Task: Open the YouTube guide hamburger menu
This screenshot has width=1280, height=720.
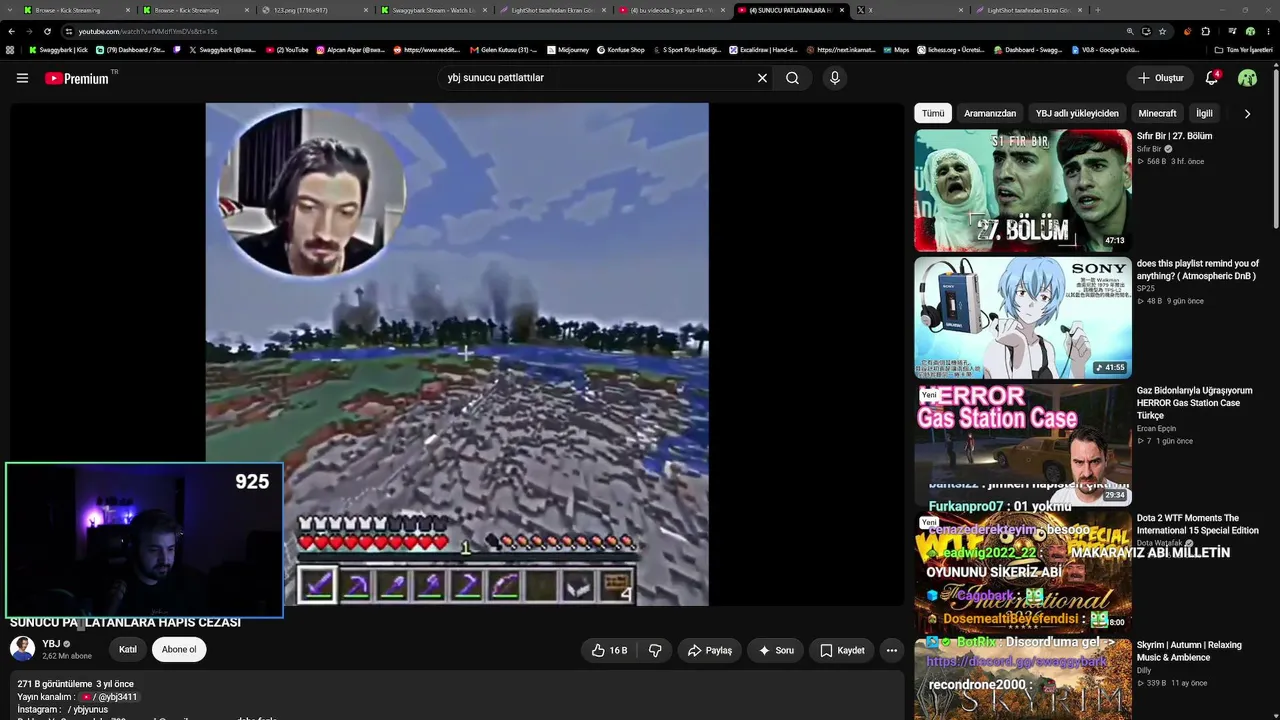Action: coord(22,78)
